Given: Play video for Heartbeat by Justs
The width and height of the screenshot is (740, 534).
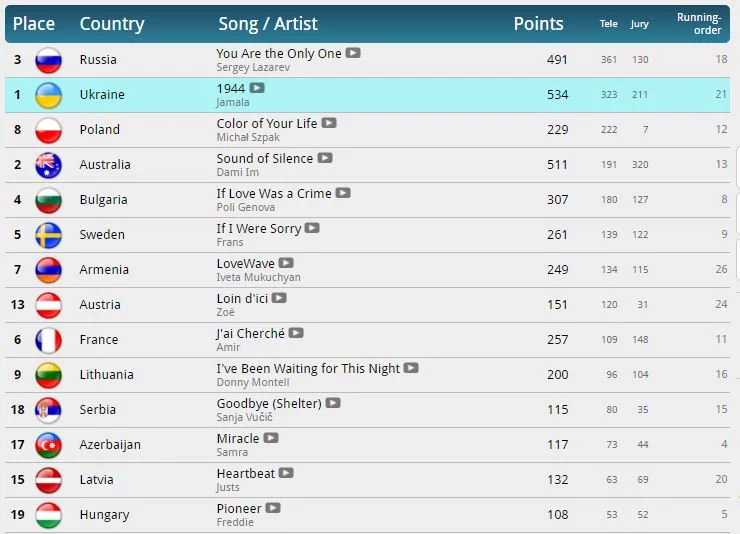Looking at the screenshot, I should 286,473.
